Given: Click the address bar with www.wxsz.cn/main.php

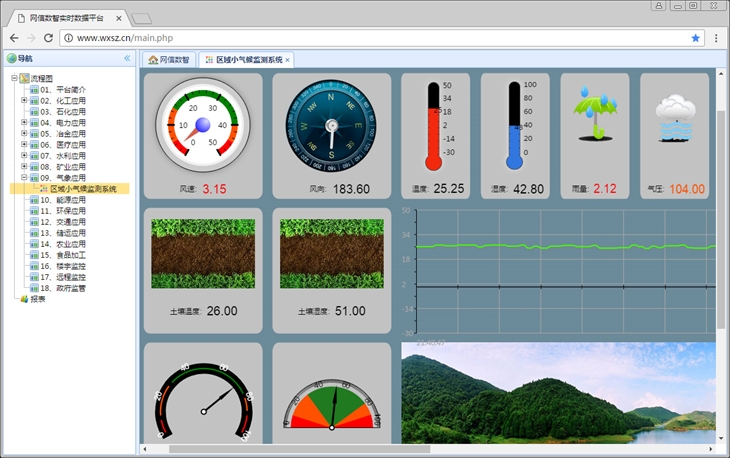Looking at the screenshot, I should (381, 38).
